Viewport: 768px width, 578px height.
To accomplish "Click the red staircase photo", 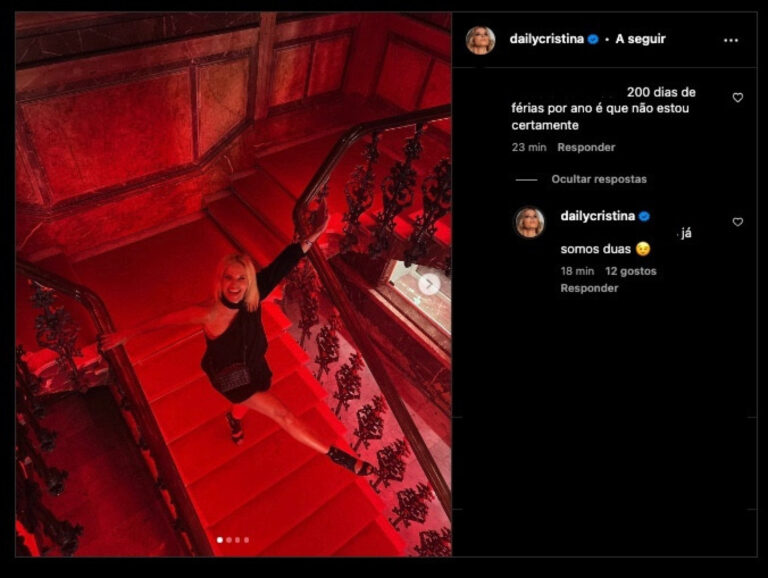I will pyautogui.click(x=234, y=284).
